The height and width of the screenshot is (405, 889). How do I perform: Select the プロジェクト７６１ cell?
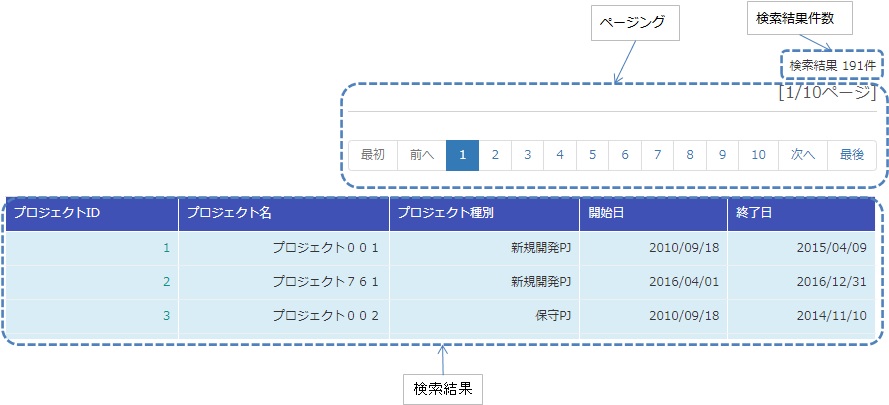point(284,282)
